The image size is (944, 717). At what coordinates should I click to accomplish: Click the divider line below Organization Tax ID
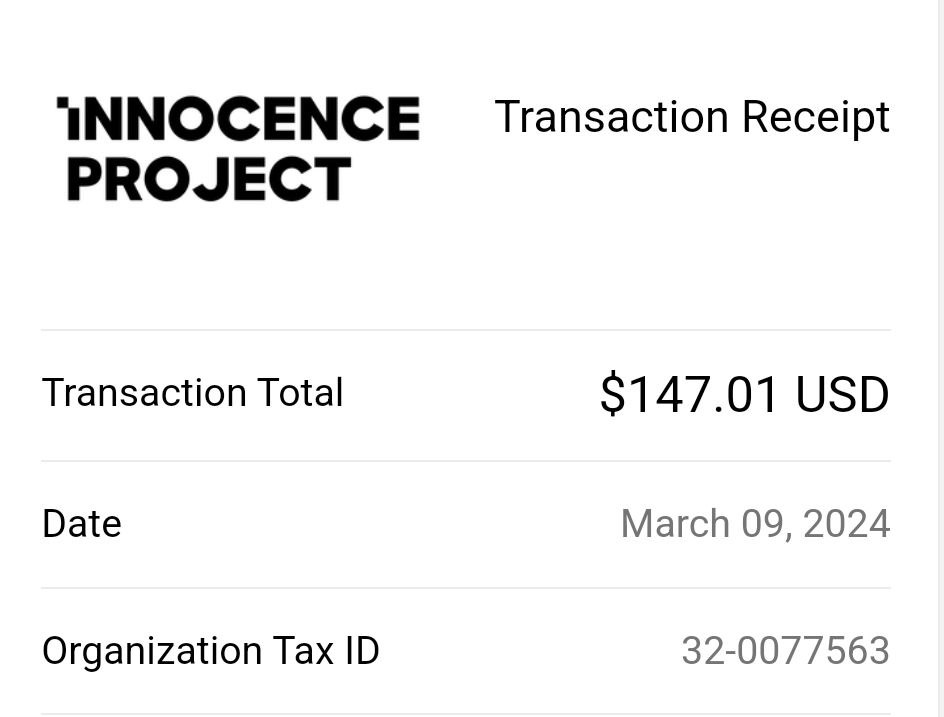click(x=466, y=715)
